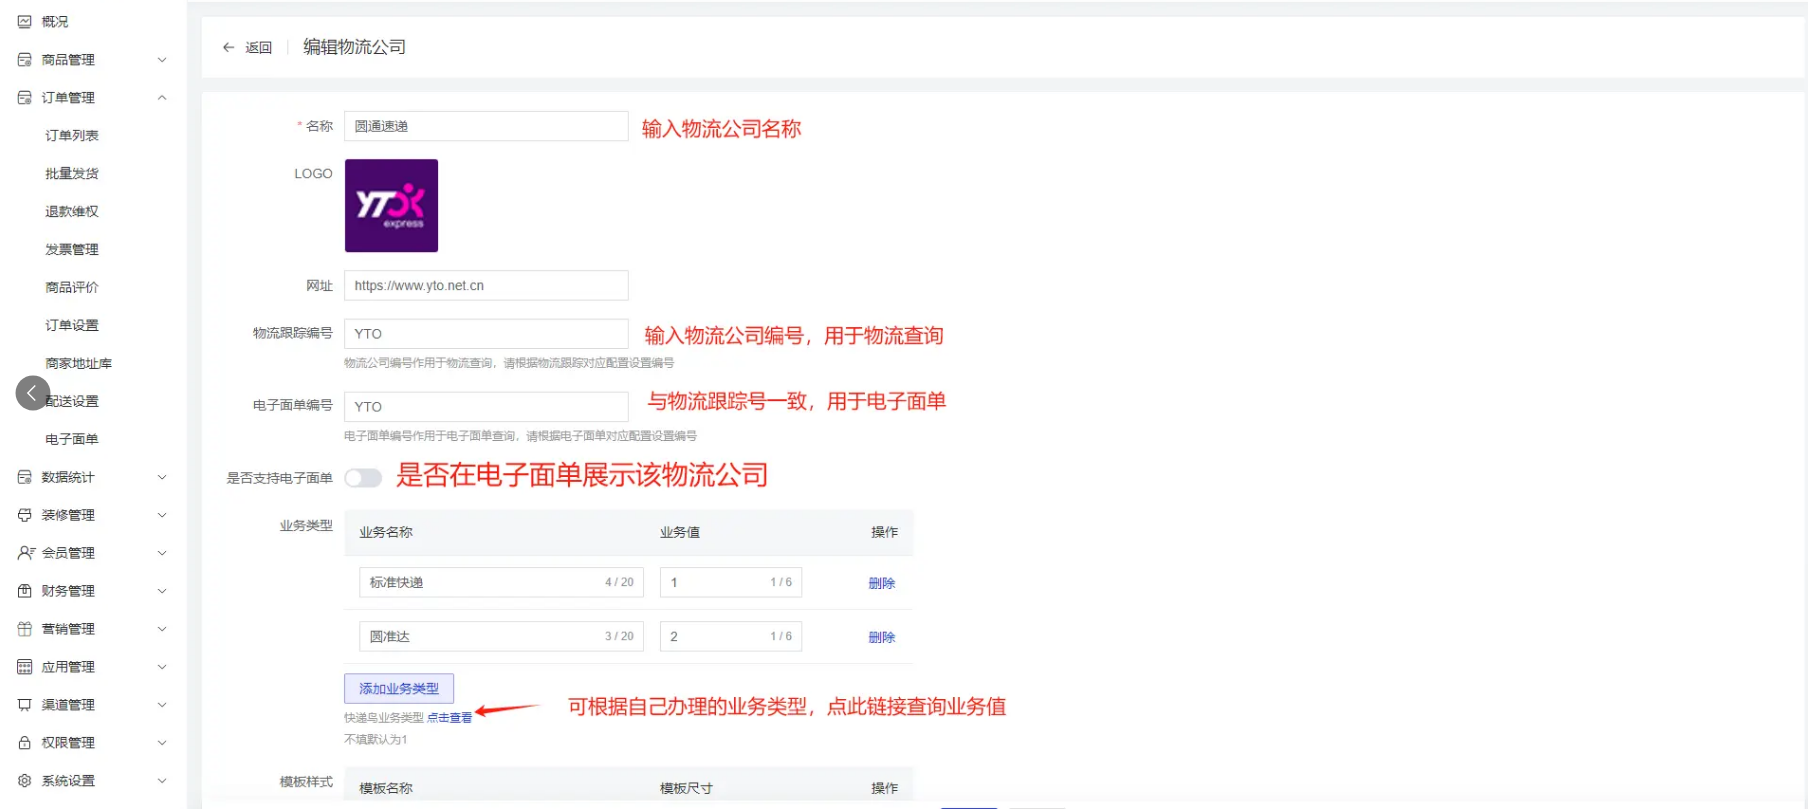The width and height of the screenshot is (1808, 809).
Task: Click the back arrow icon beside 返回
Action: tap(228, 47)
